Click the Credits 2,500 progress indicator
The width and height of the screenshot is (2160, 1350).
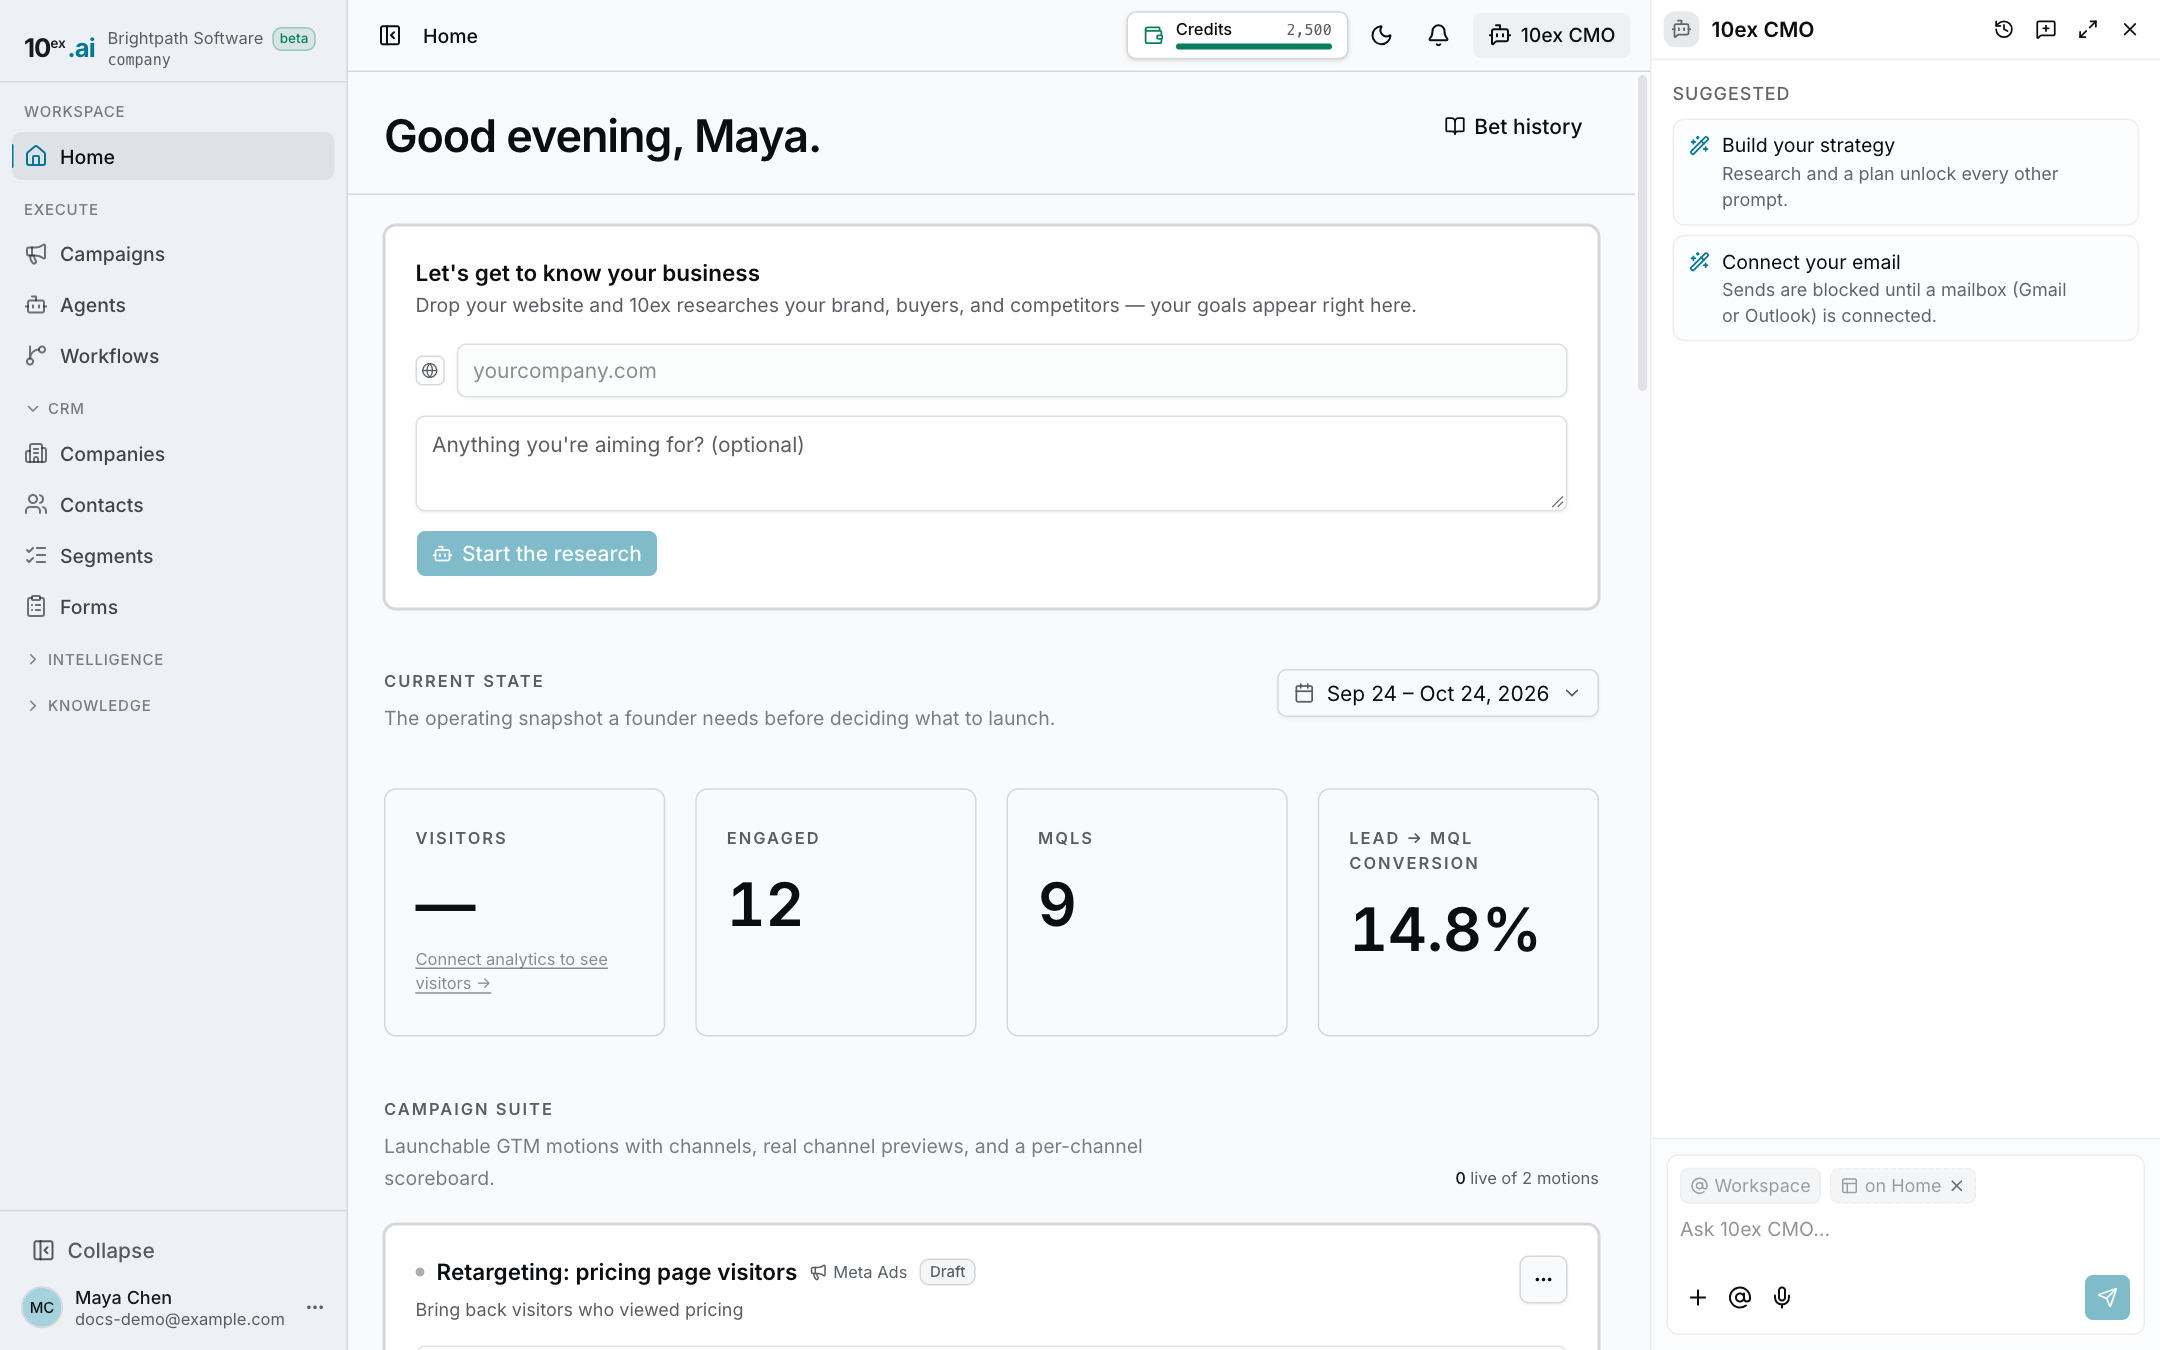tap(1237, 36)
